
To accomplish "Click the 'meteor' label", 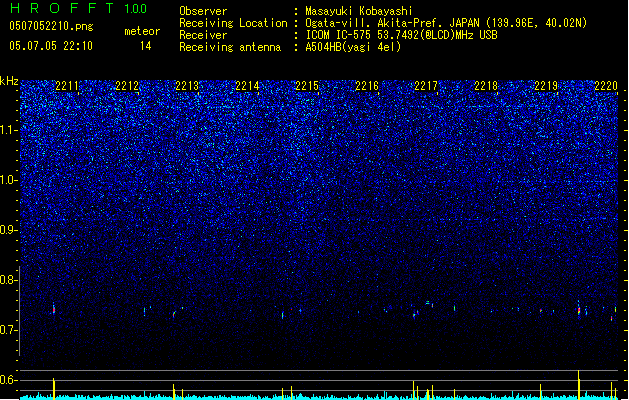I will [x=142, y=31].
